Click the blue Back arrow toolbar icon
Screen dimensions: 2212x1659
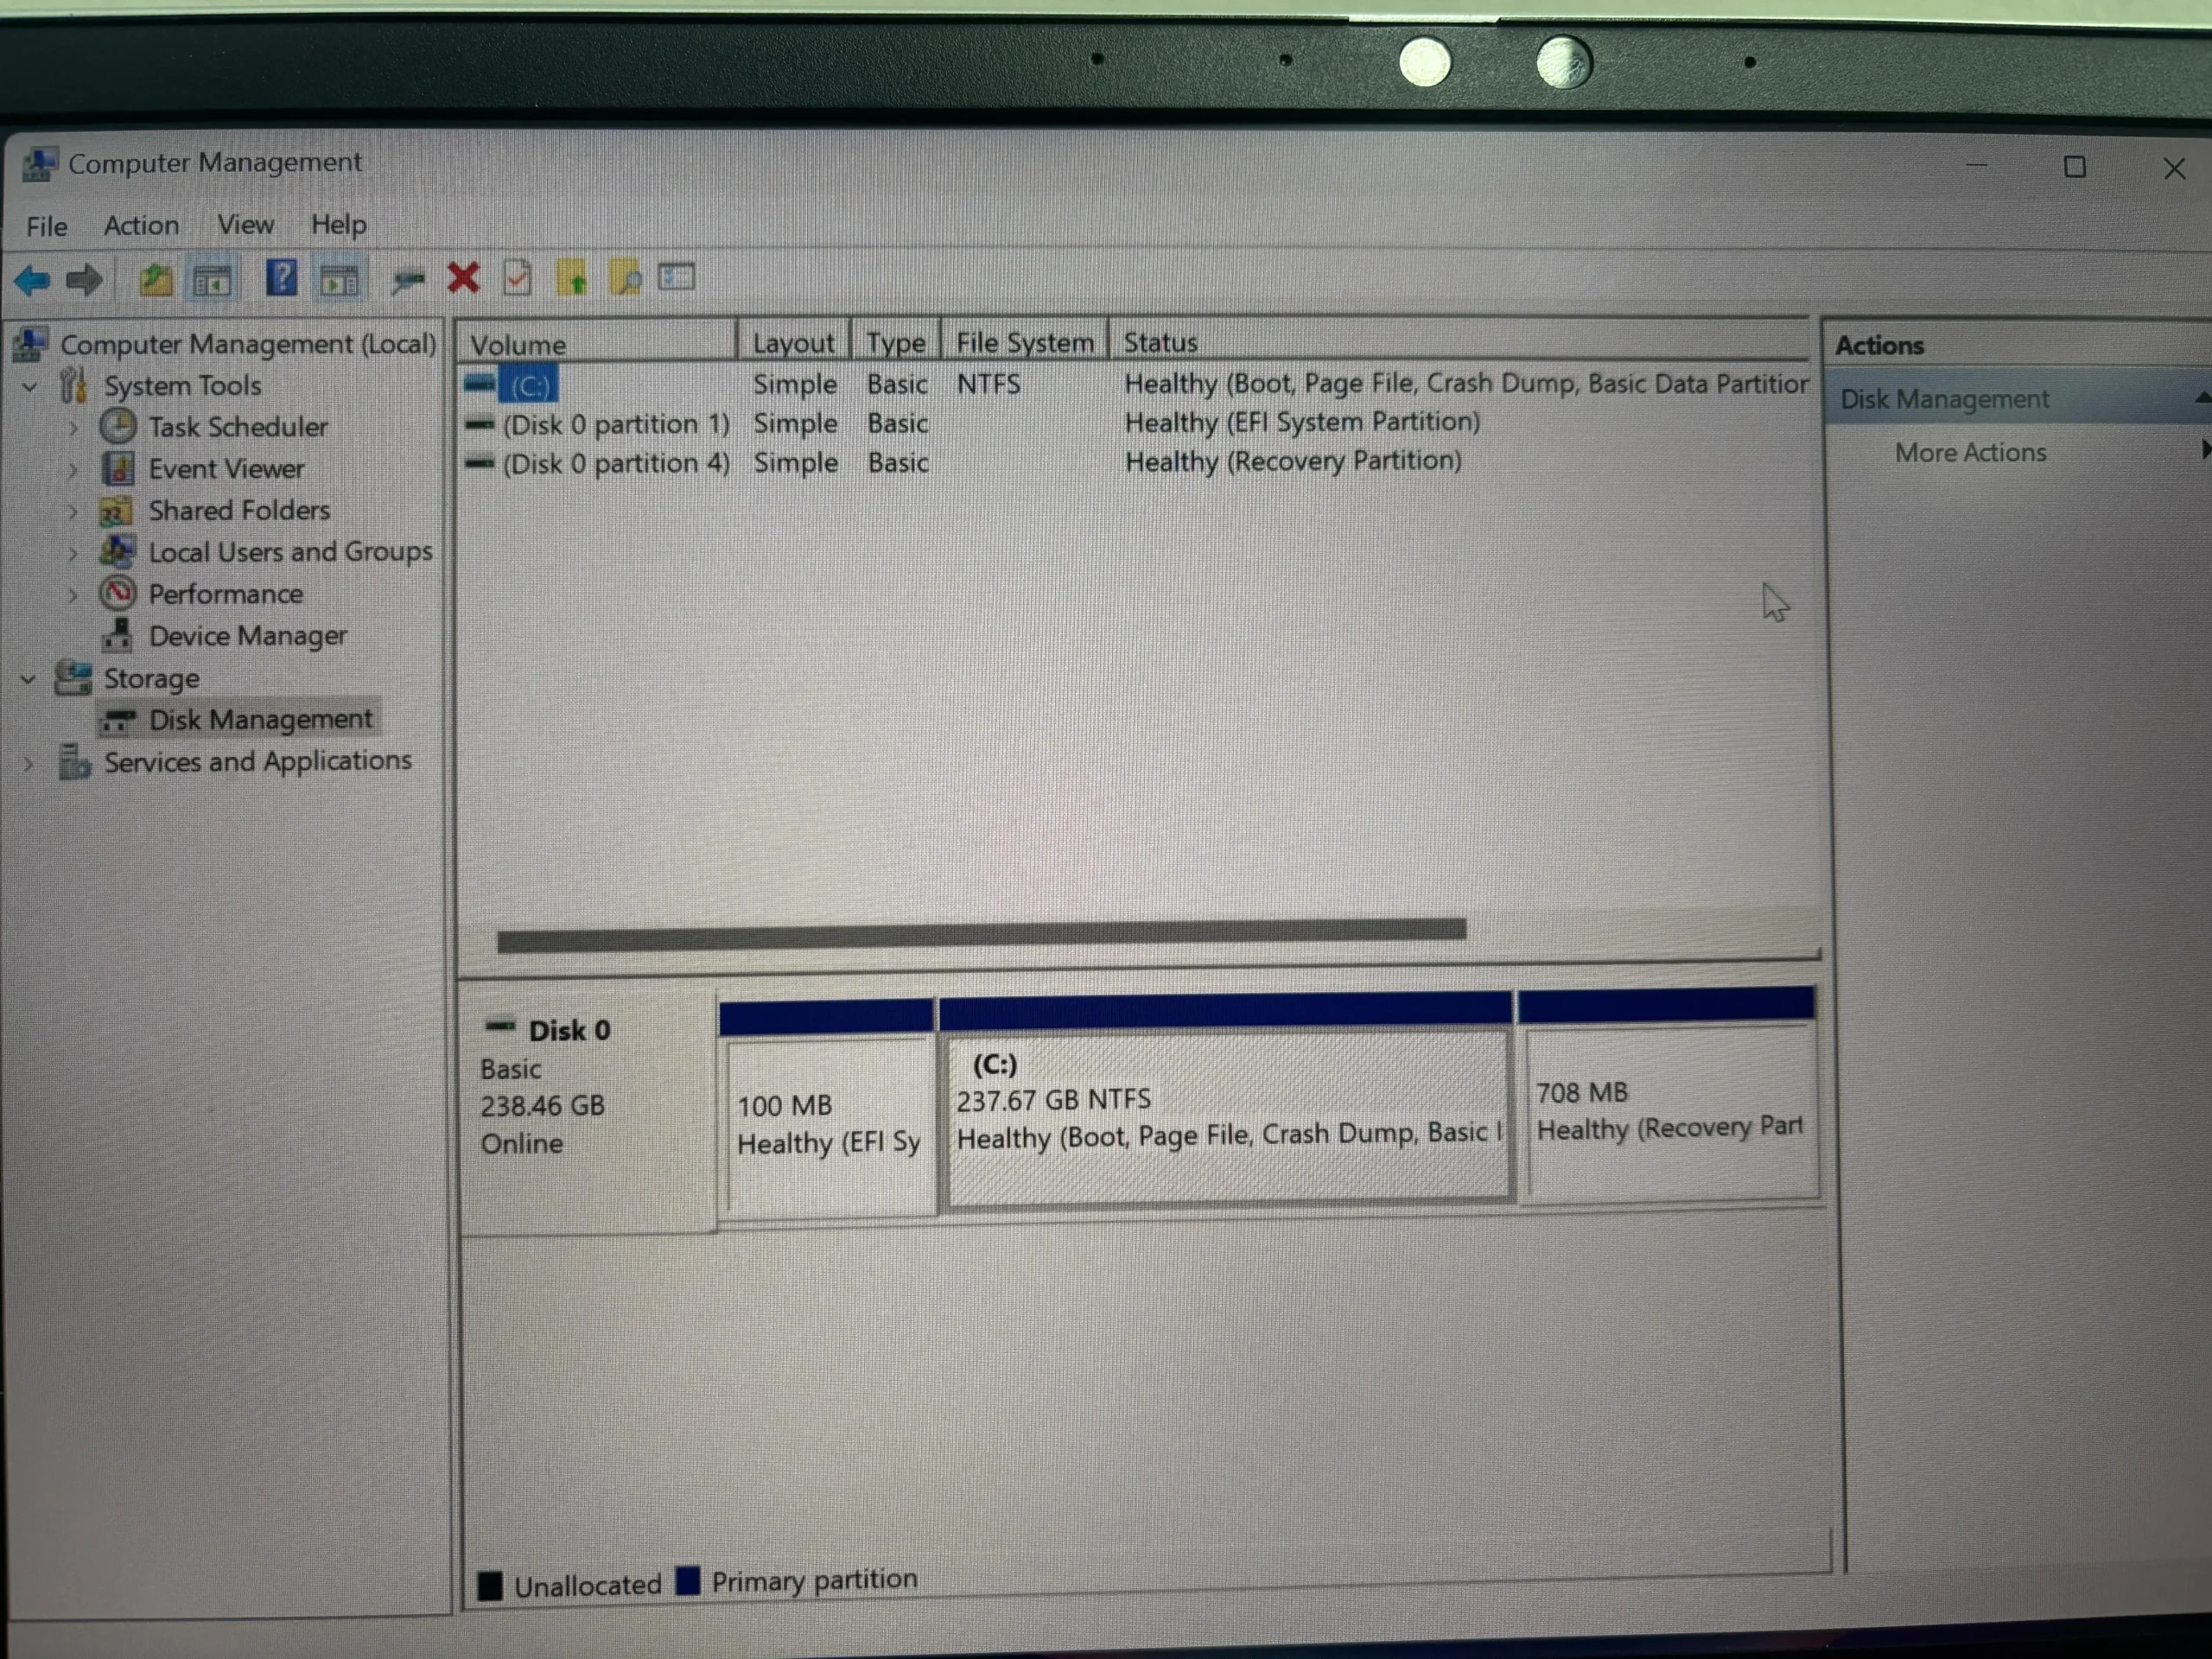[x=32, y=280]
